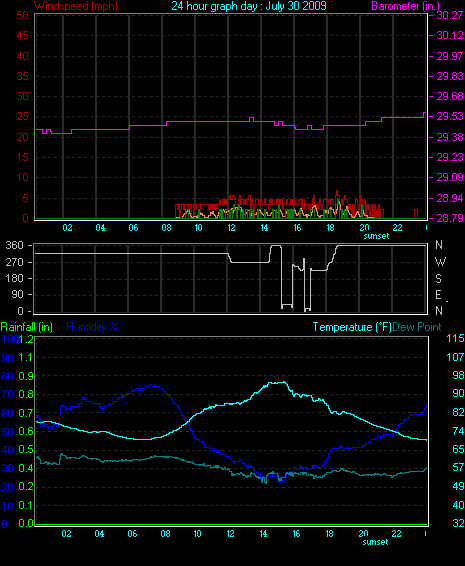This screenshot has height=566, width=465.
Task: Click the "Windspeed (mph)" axis title
Action: [x=76, y=6]
